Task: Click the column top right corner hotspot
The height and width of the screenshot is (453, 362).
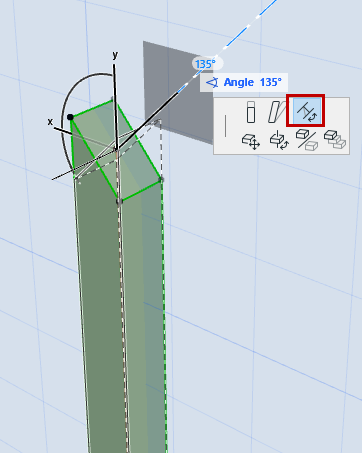Action: [161, 180]
